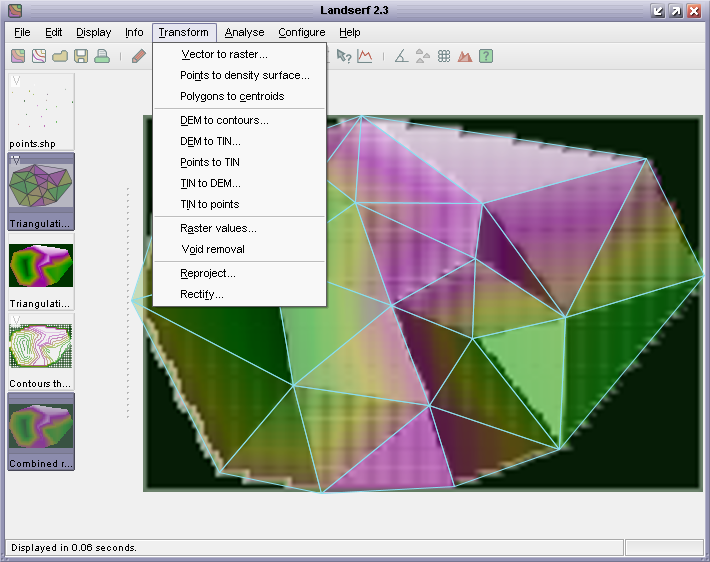Screen dimensions: 710x562
Task: Click the save floppy disk icon
Action: tap(81, 56)
